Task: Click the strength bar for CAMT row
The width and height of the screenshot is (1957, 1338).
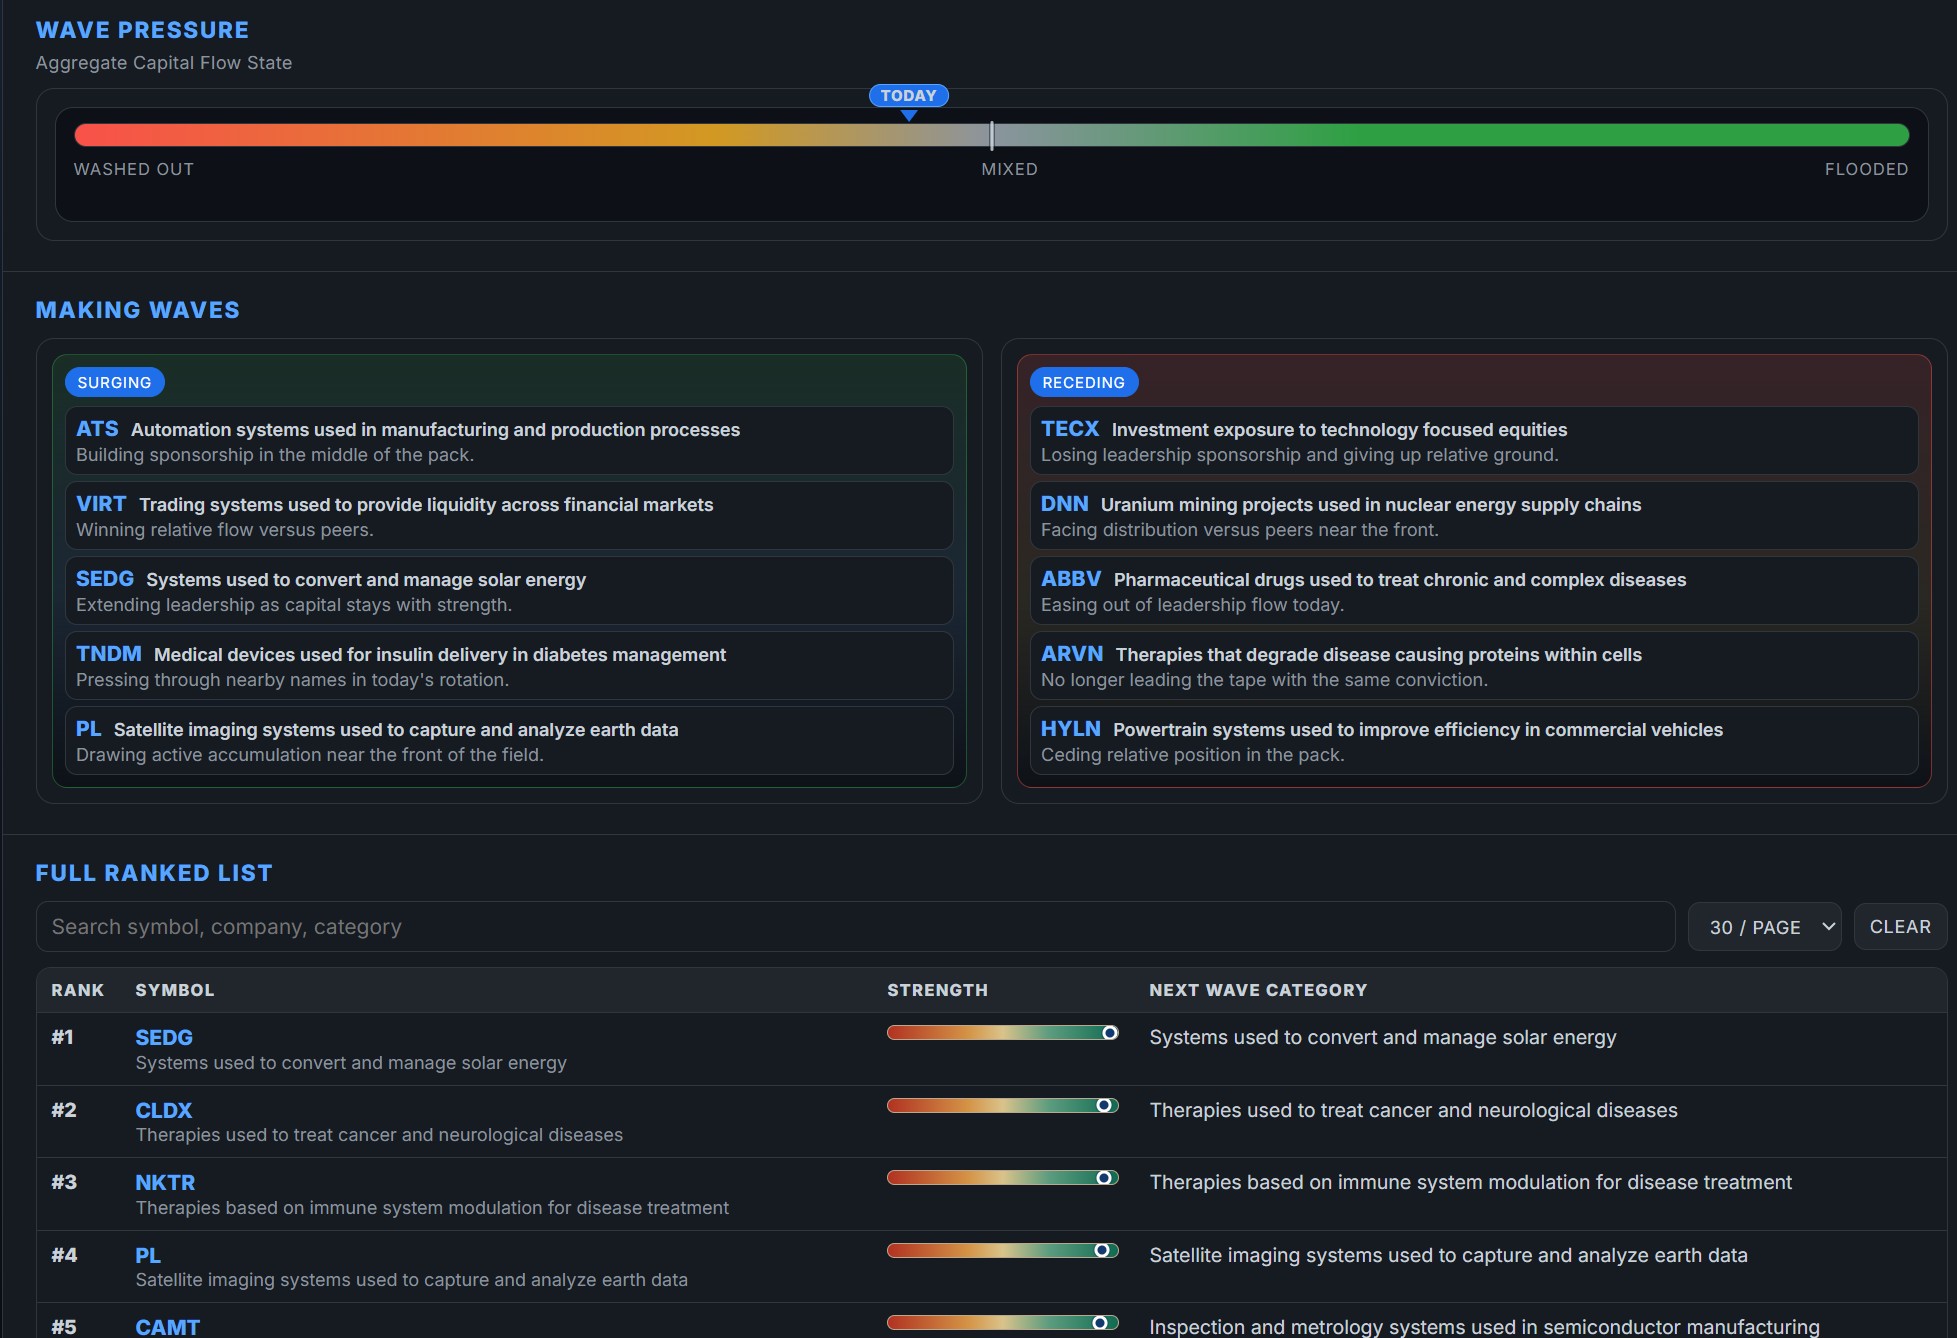Action: point(1002,1323)
